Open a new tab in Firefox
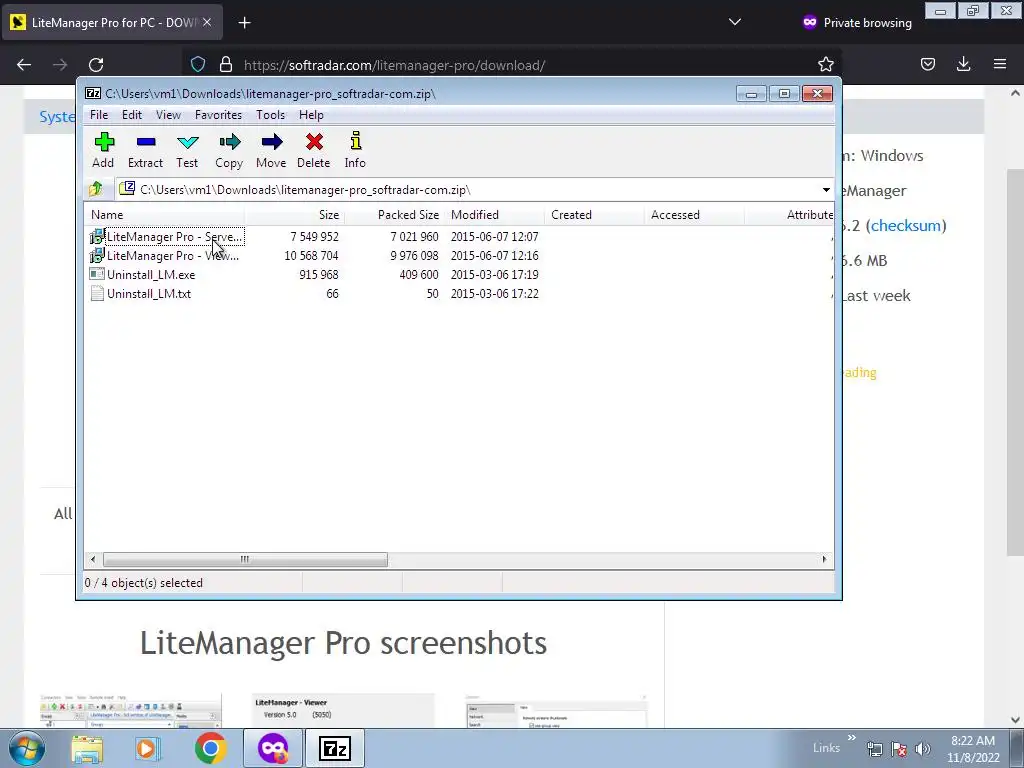1024x768 pixels. [x=244, y=23]
